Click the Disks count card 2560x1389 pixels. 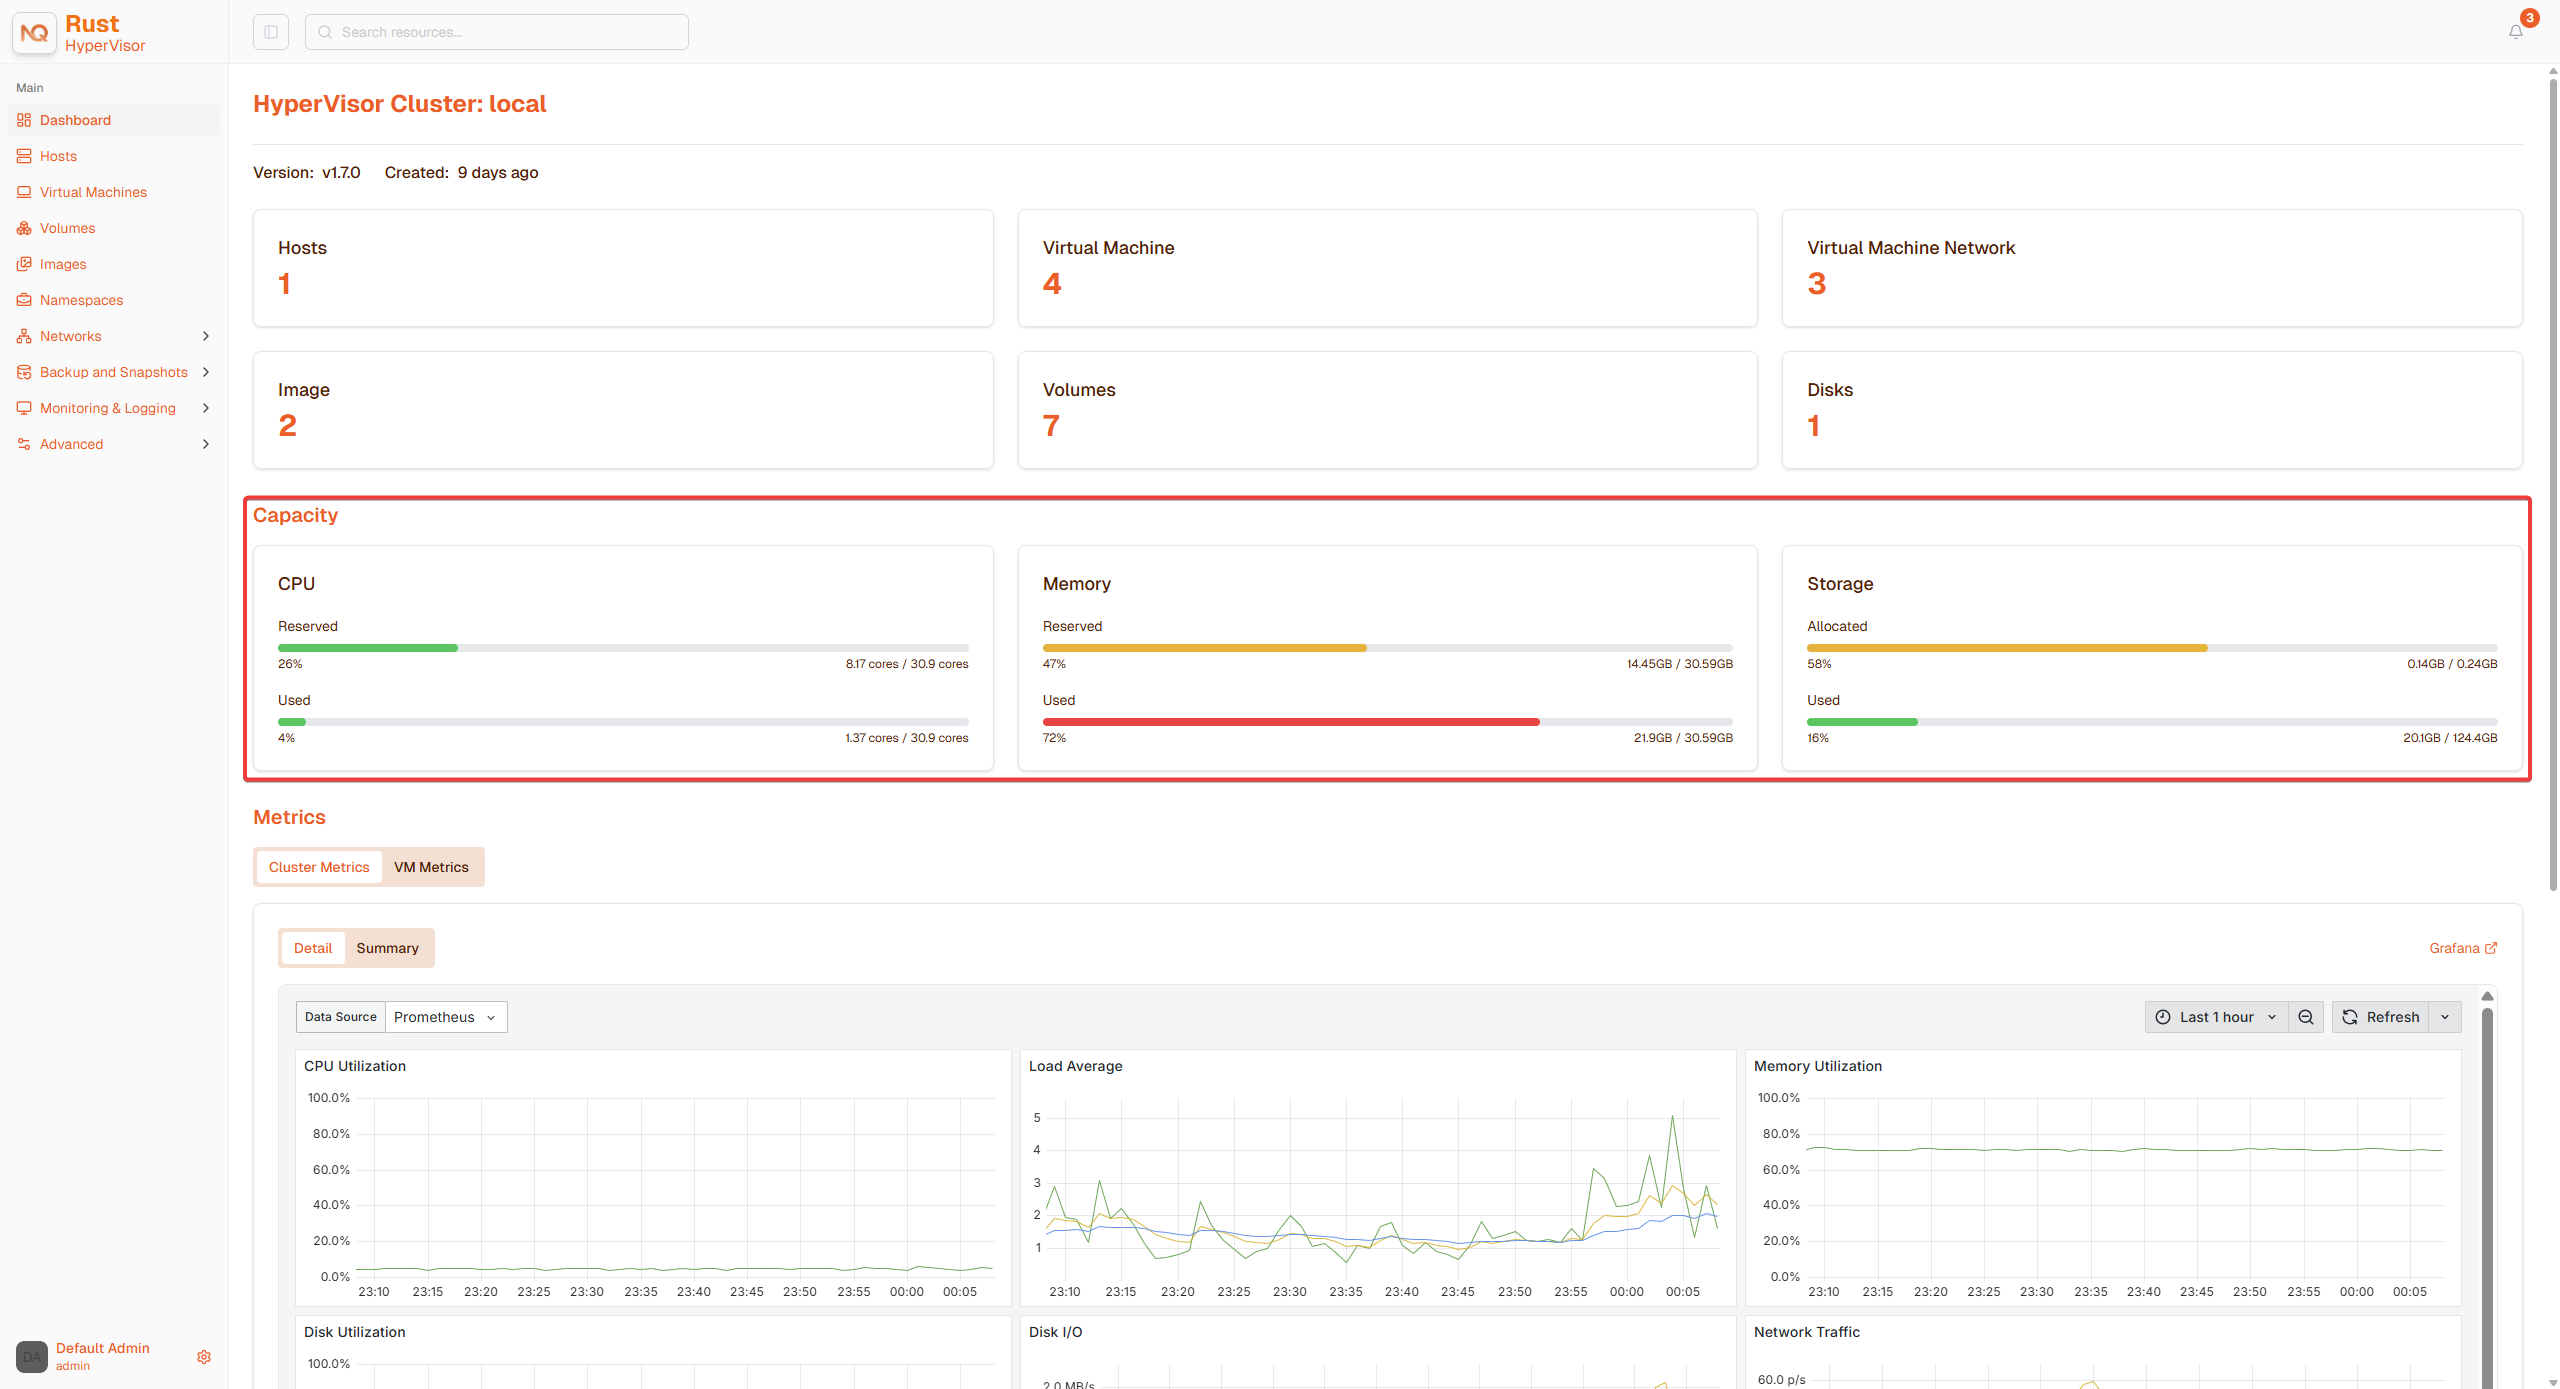pos(2152,410)
